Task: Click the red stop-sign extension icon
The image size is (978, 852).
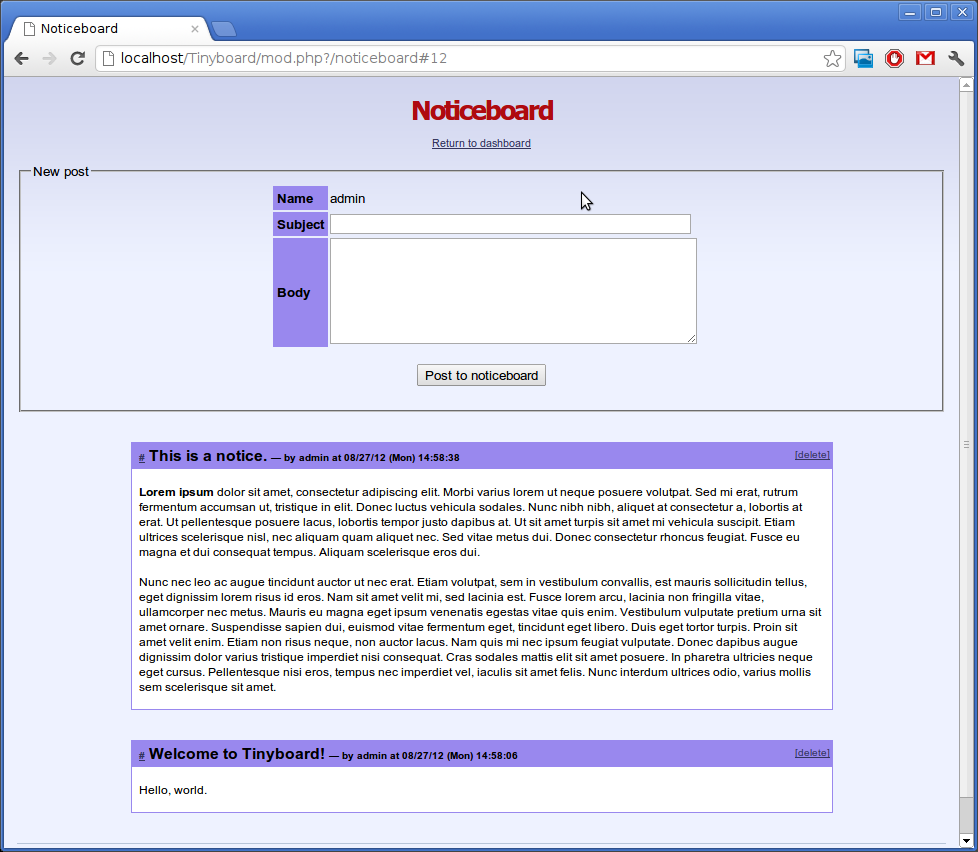Action: click(894, 59)
